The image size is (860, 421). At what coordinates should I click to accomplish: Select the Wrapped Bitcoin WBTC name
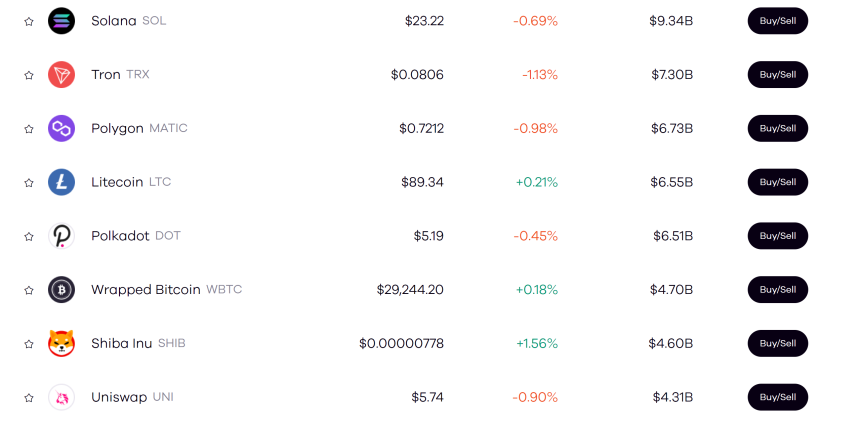pos(166,290)
